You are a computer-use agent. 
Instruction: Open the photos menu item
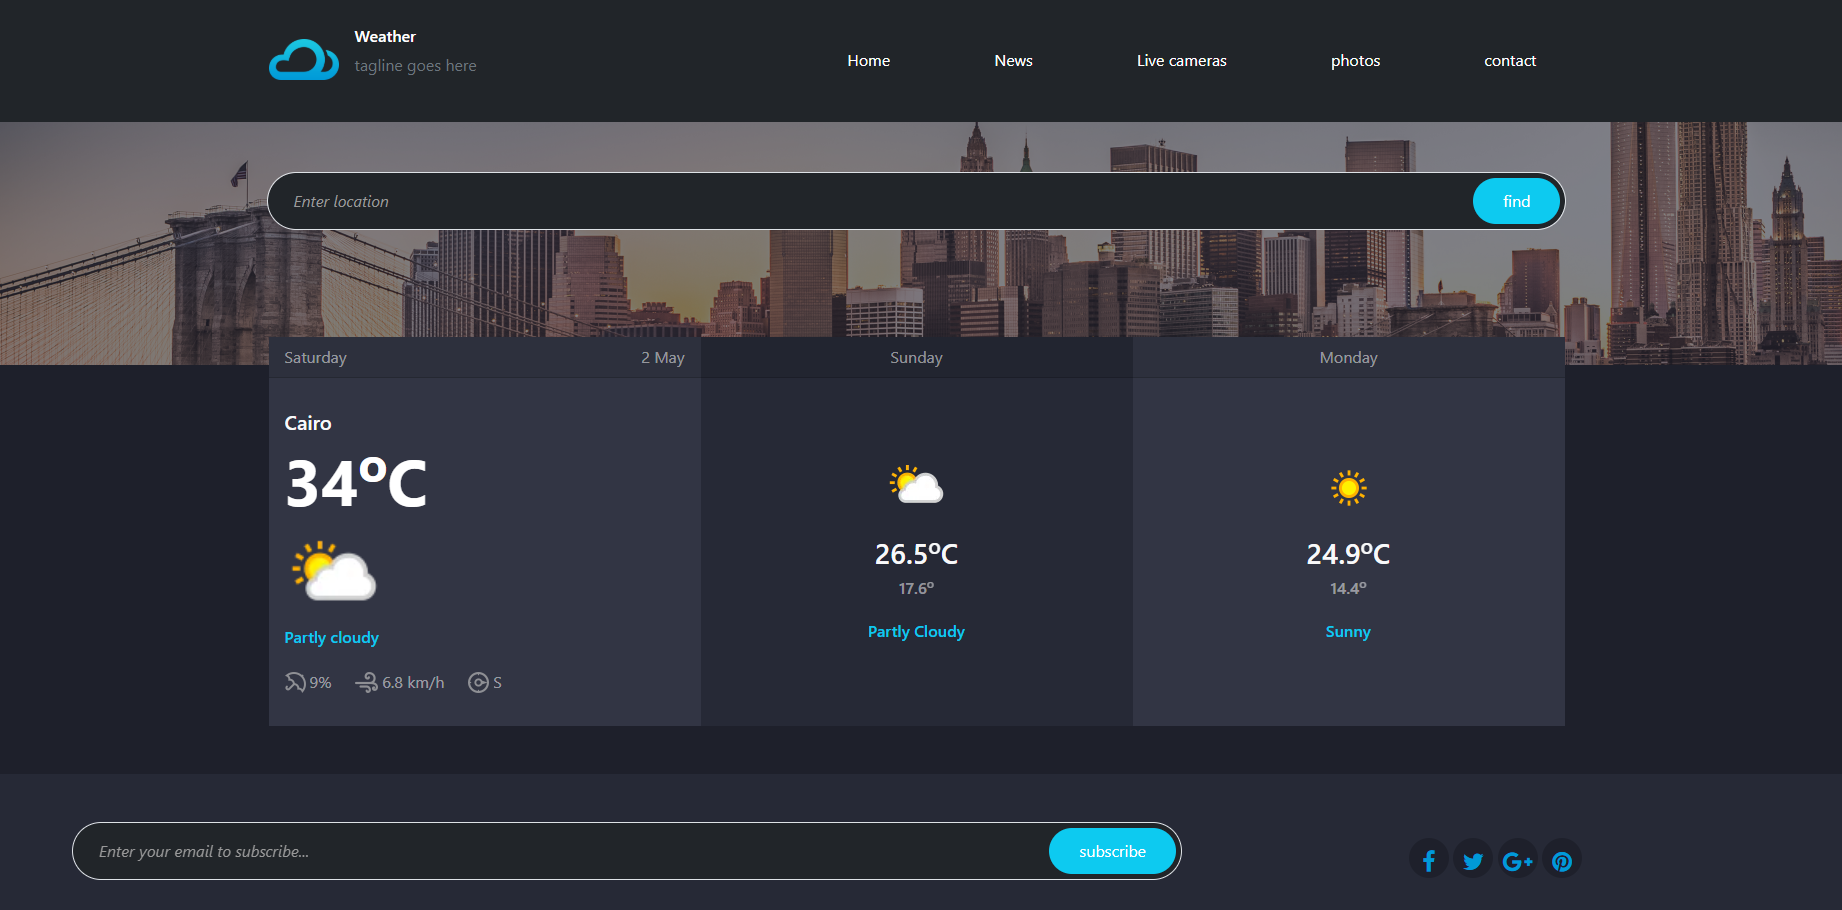pyautogui.click(x=1355, y=61)
